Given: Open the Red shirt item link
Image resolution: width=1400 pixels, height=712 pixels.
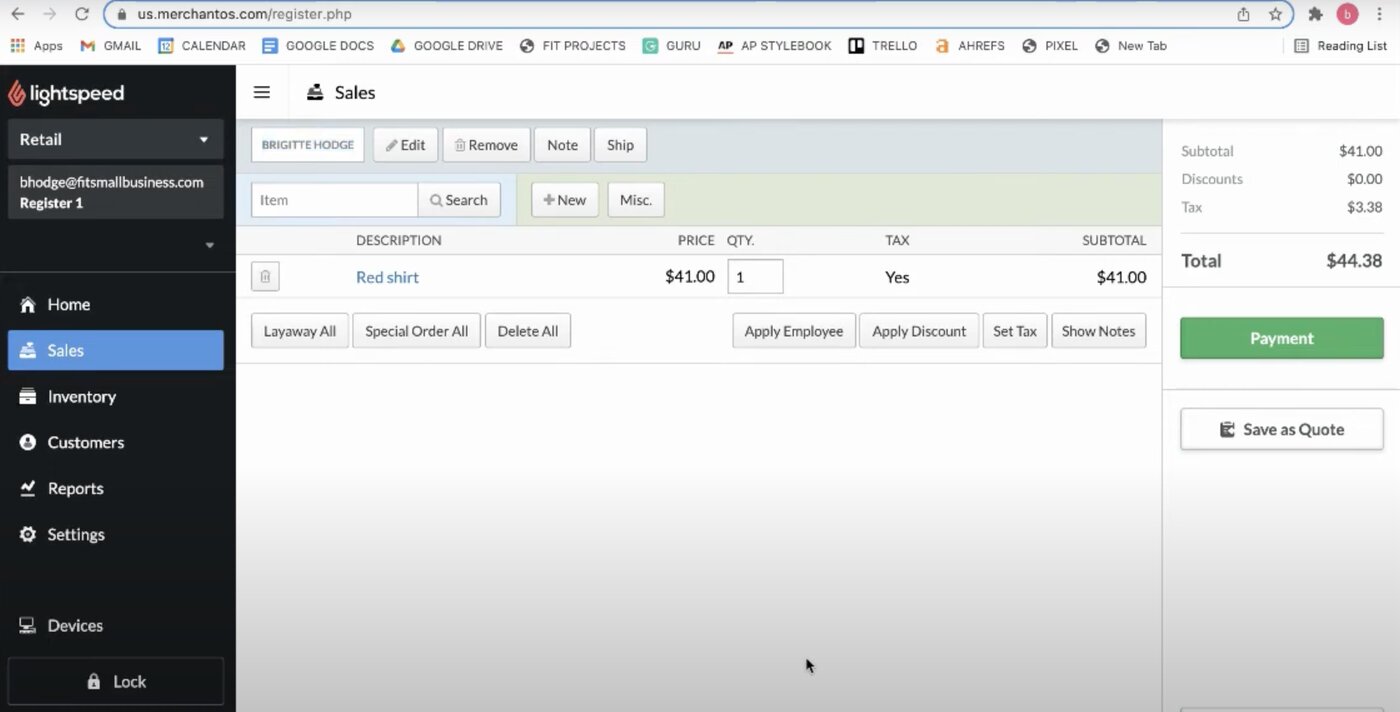Looking at the screenshot, I should point(387,276).
